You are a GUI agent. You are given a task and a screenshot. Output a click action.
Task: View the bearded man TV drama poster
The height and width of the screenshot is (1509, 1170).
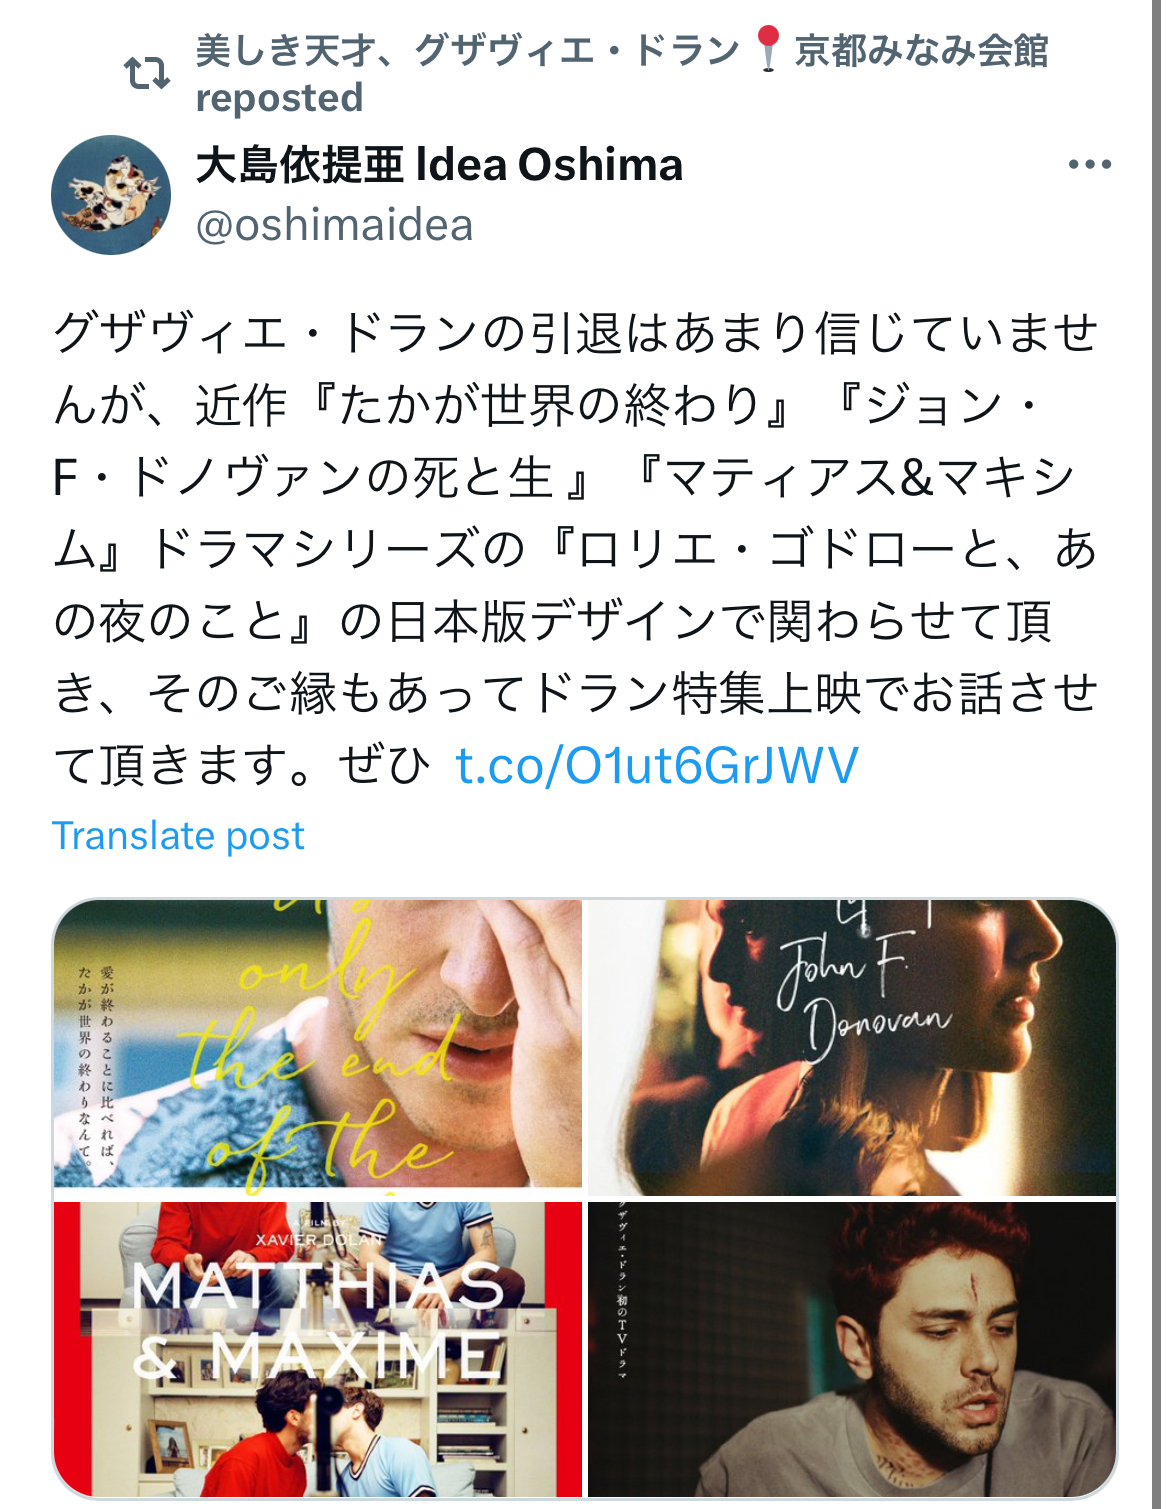852,1348
